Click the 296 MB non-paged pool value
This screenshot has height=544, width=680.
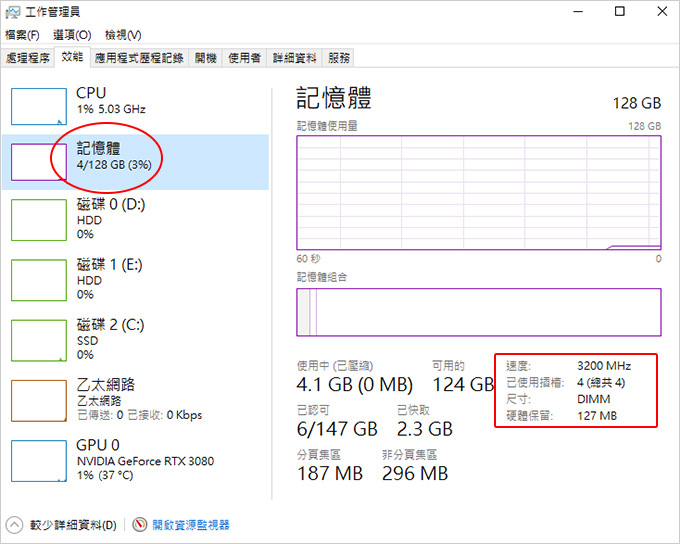pos(415,473)
